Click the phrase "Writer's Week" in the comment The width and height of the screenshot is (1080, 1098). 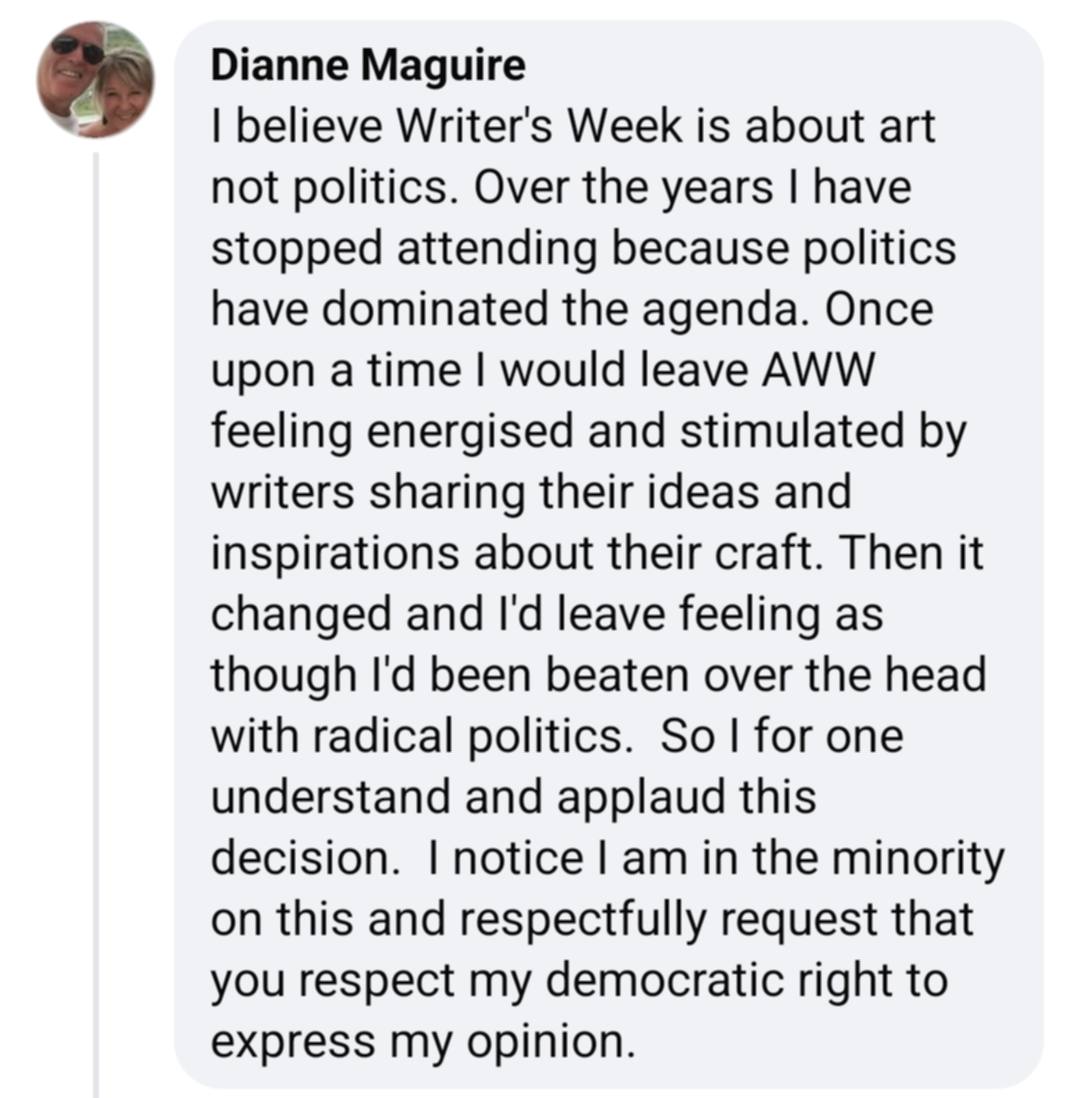(539, 126)
